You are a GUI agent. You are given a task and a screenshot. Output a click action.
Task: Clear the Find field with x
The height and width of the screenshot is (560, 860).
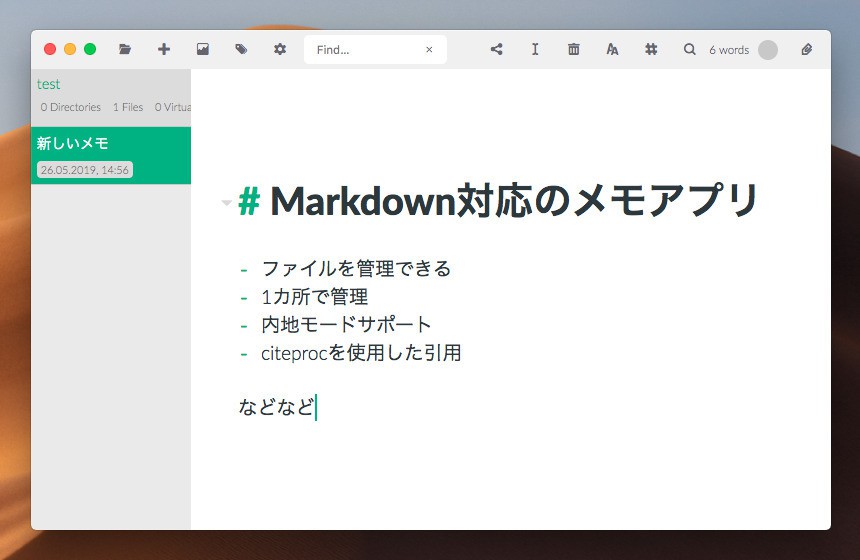429,49
